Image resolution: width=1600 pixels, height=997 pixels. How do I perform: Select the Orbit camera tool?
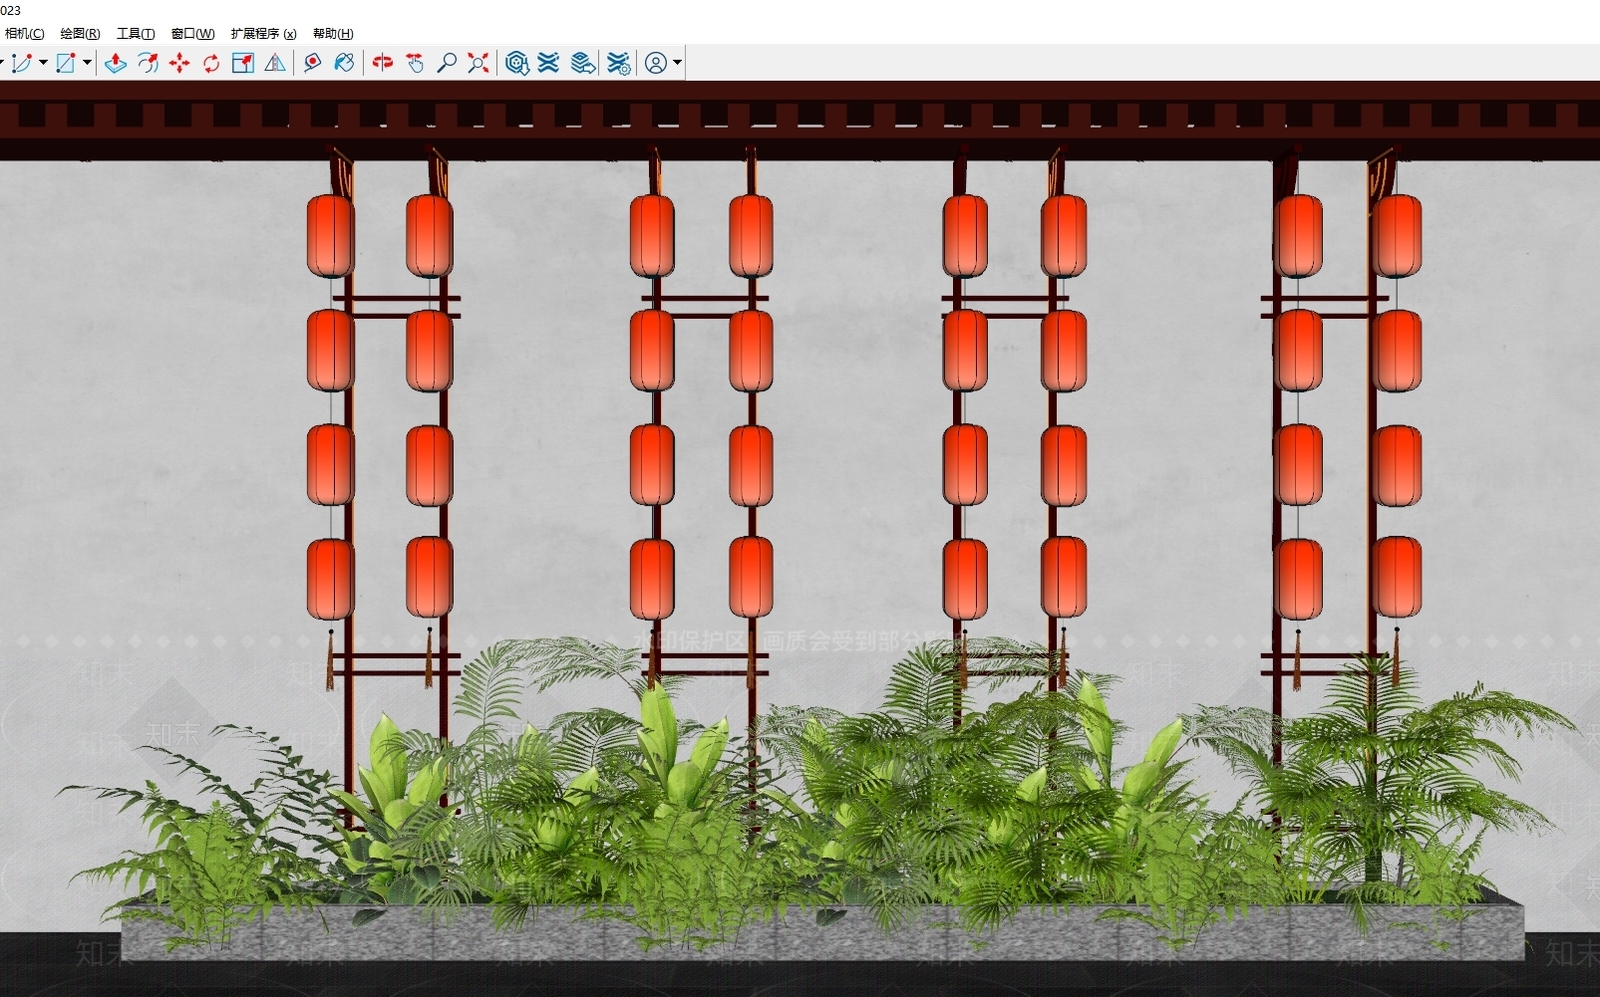pos(383,63)
